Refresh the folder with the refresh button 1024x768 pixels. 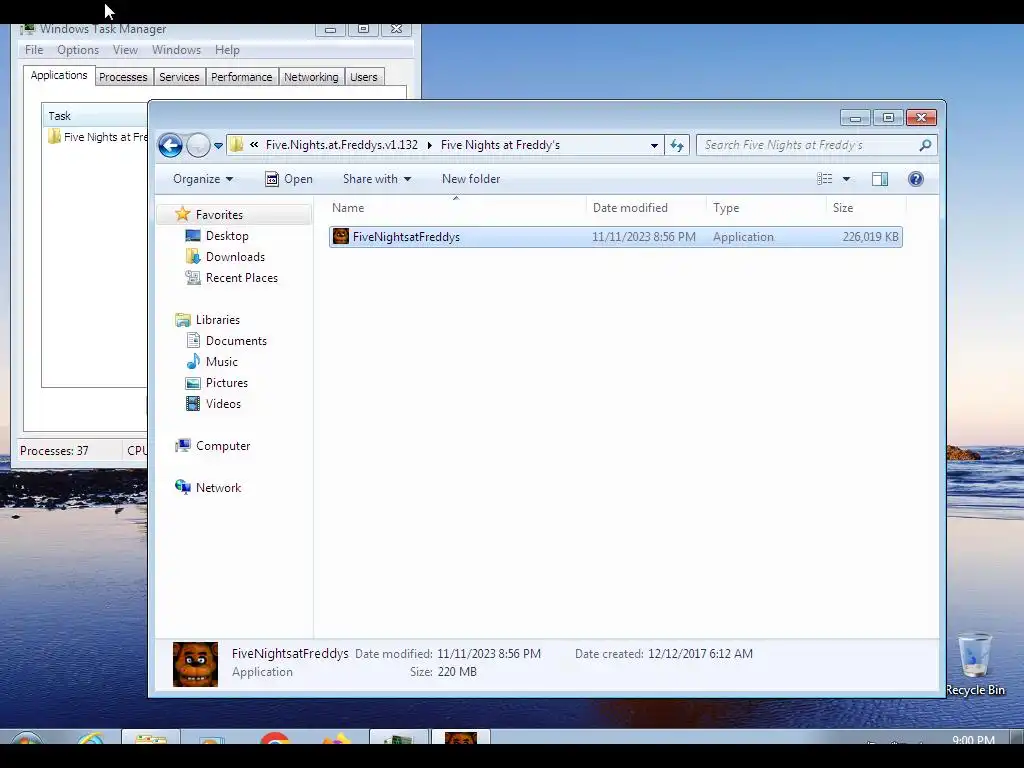coord(677,145)
